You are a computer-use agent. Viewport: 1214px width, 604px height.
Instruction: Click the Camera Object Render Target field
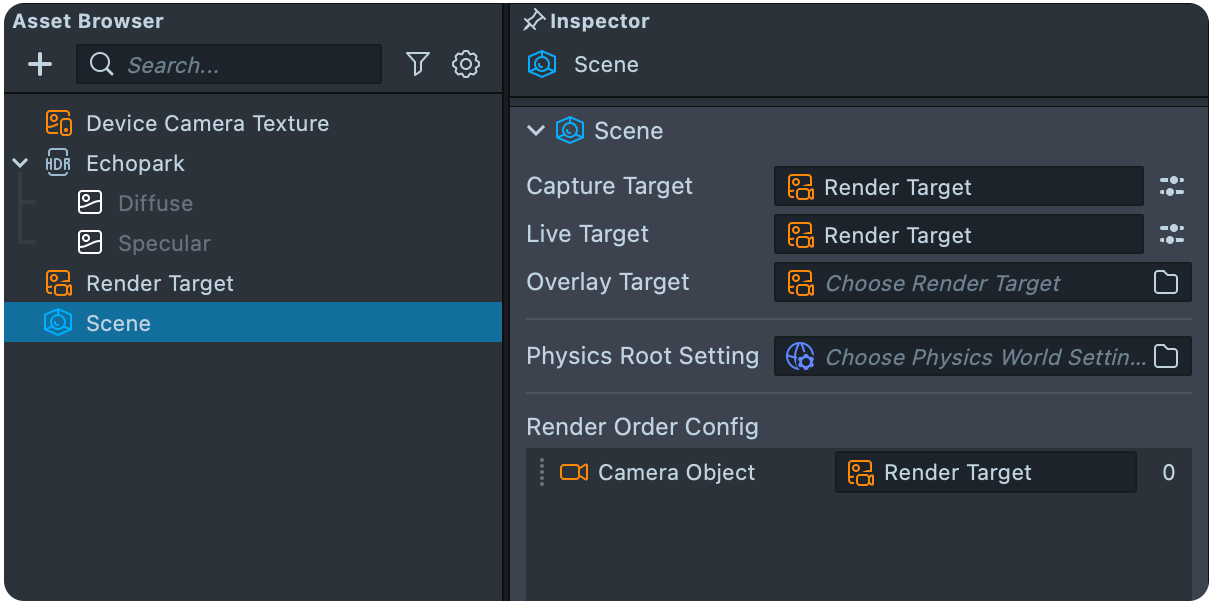point(985,473)
